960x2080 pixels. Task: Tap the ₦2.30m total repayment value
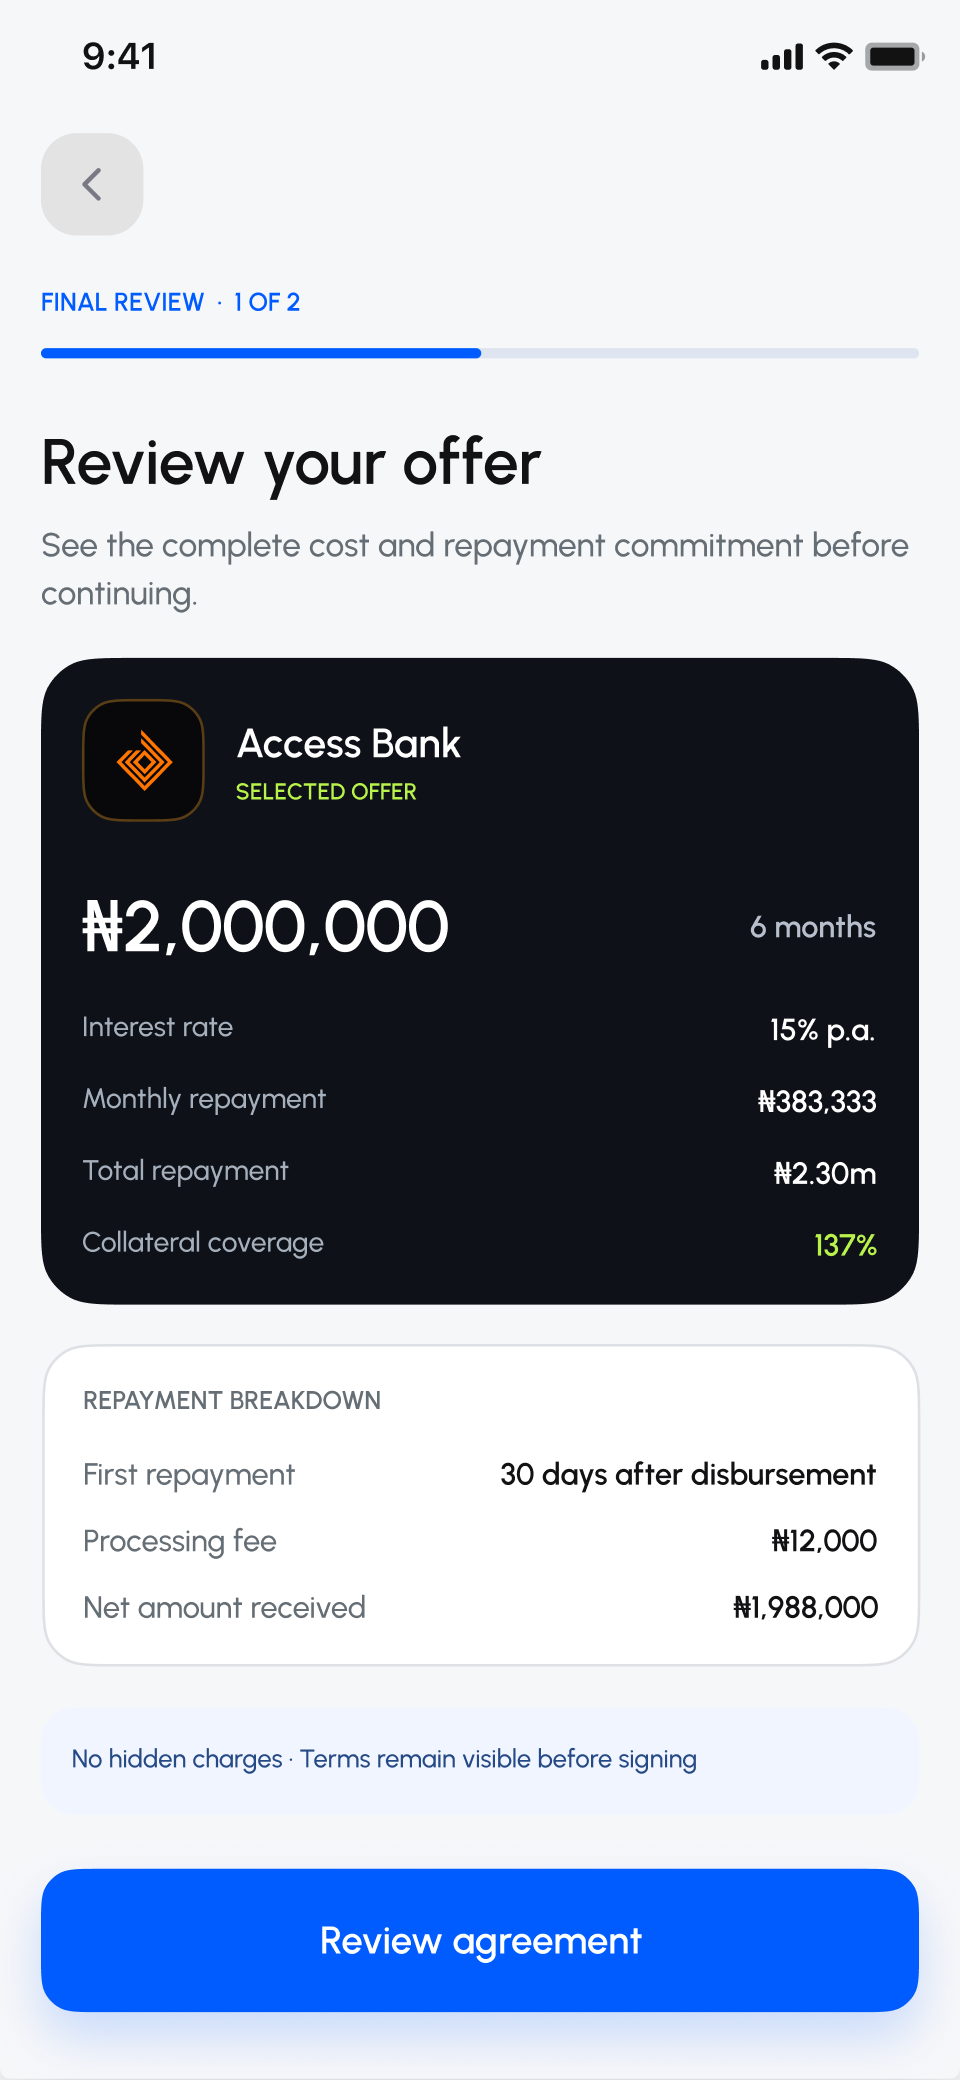pyautogui.click(x=825, y=1173)
